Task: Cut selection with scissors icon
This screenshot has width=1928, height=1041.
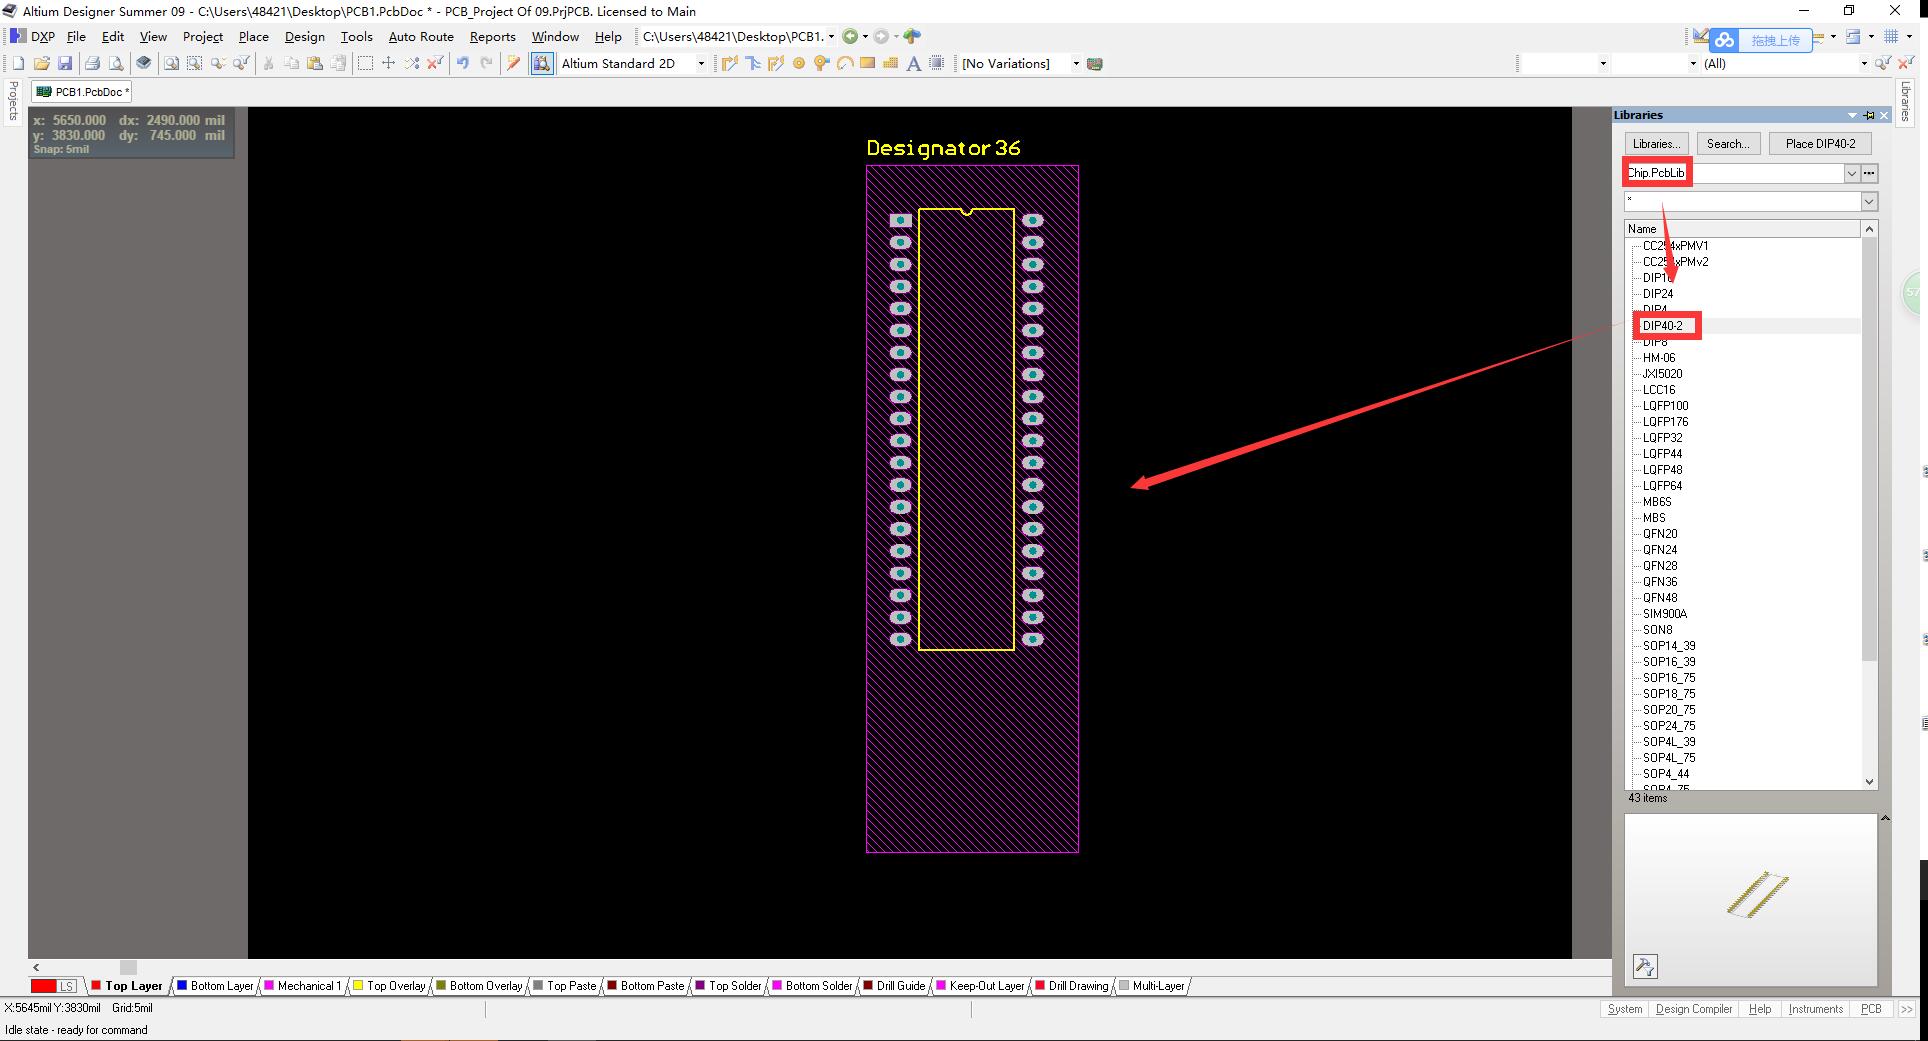Action: [x=268, y=63]
